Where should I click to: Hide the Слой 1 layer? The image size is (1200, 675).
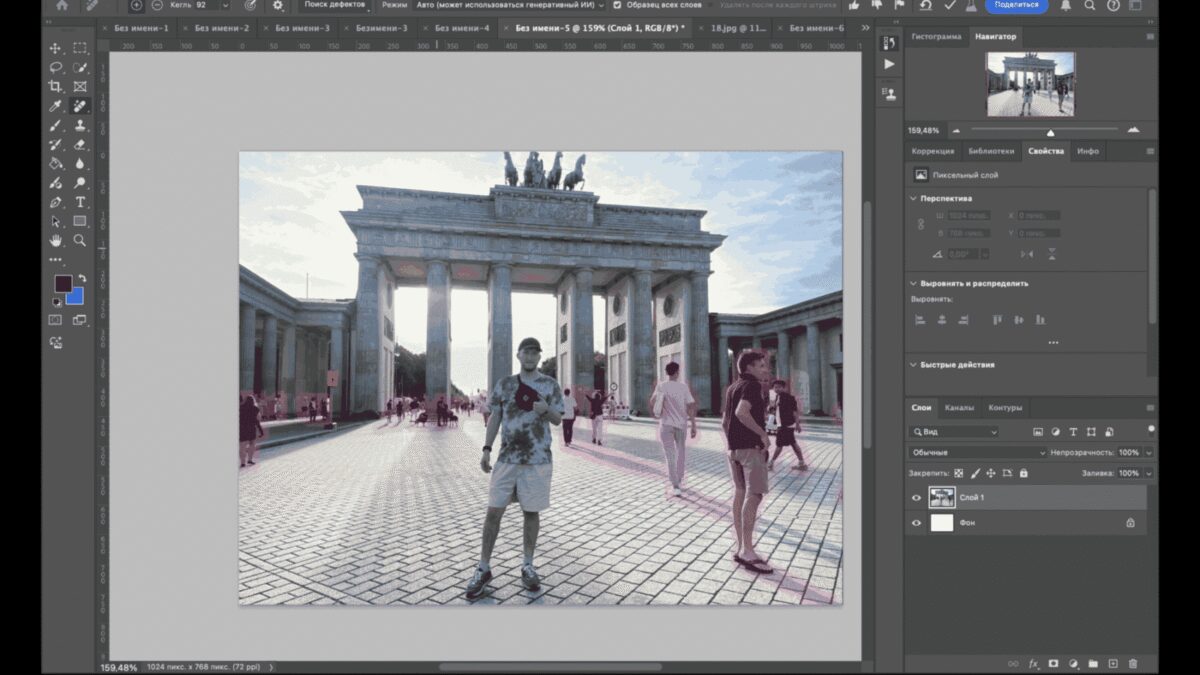[917, 498]
